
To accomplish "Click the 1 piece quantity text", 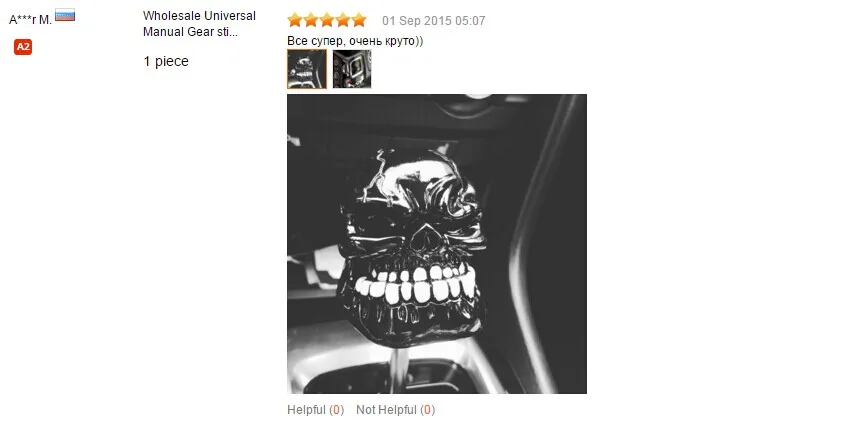I will click(166, 61).
